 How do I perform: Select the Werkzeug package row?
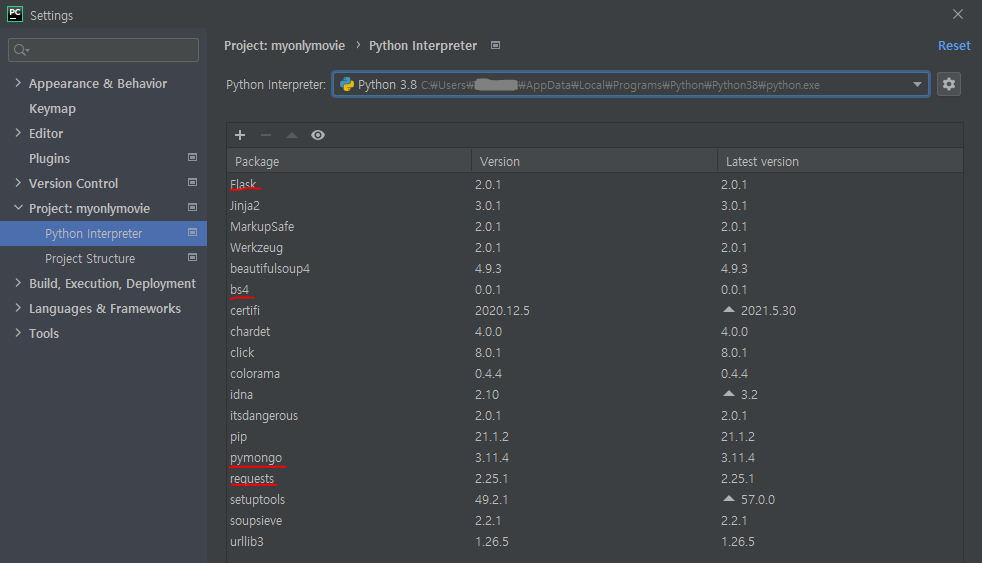click(595, 247)
